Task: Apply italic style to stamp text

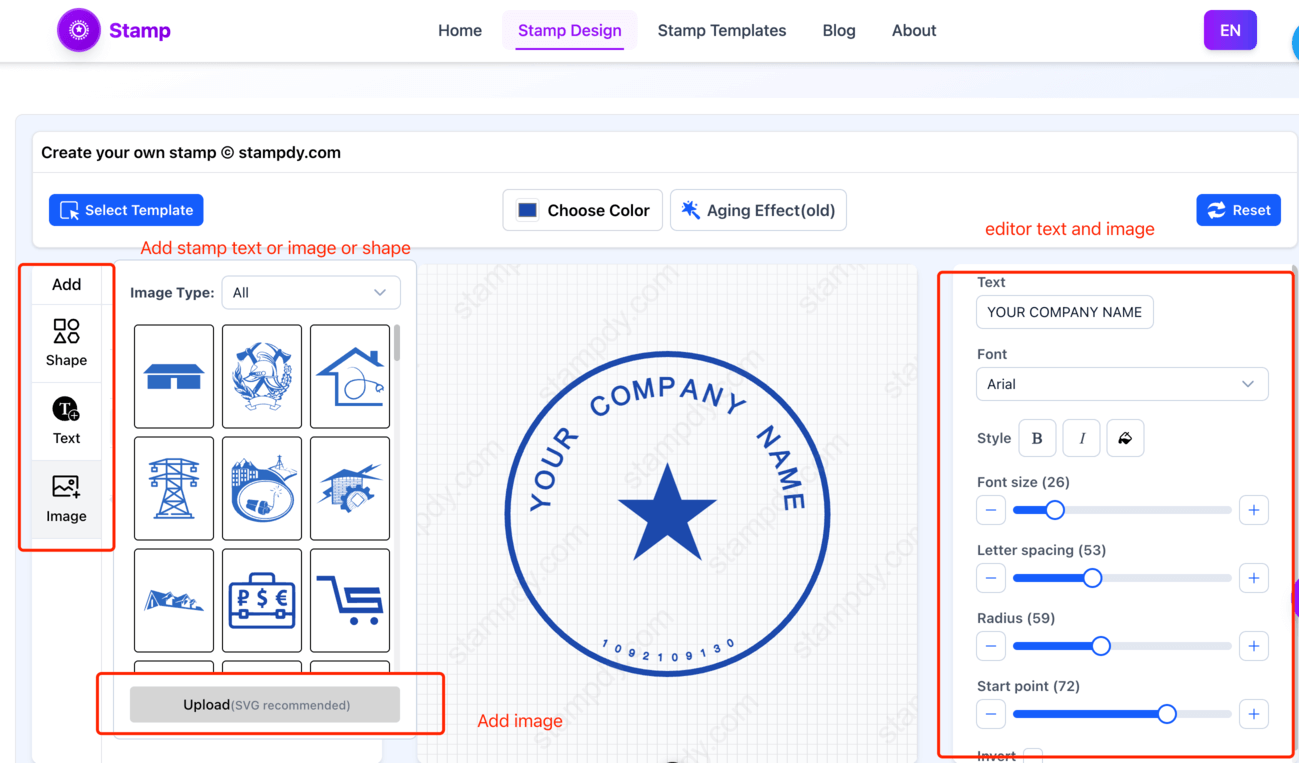Action: point(1081,438)
